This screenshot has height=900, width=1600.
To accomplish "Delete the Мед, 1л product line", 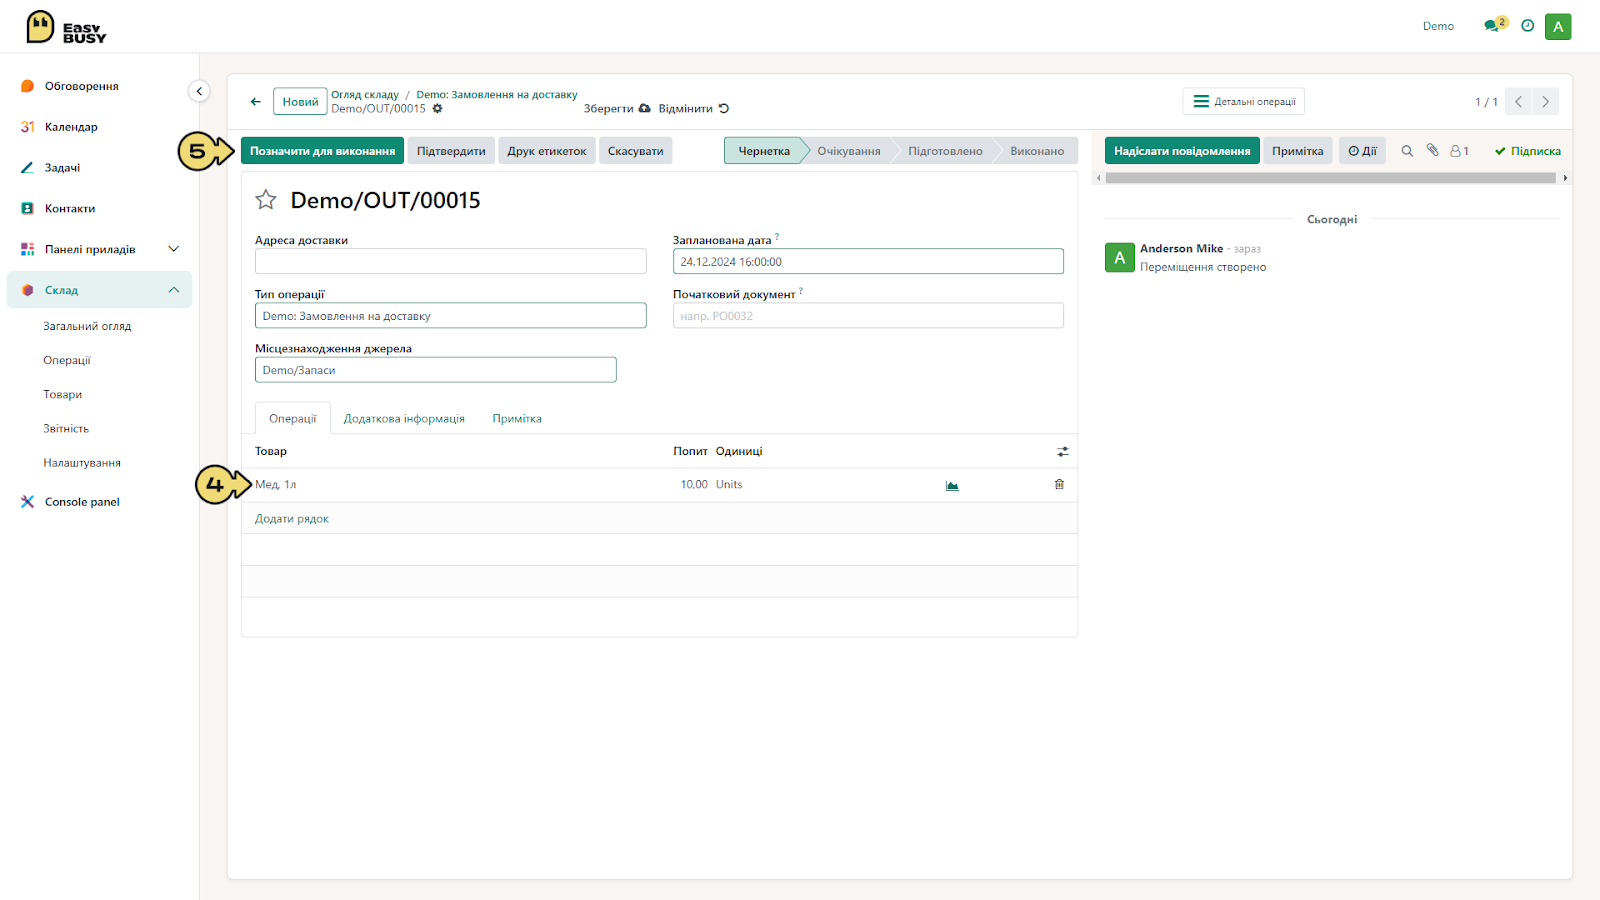I will coord(1059,484).
